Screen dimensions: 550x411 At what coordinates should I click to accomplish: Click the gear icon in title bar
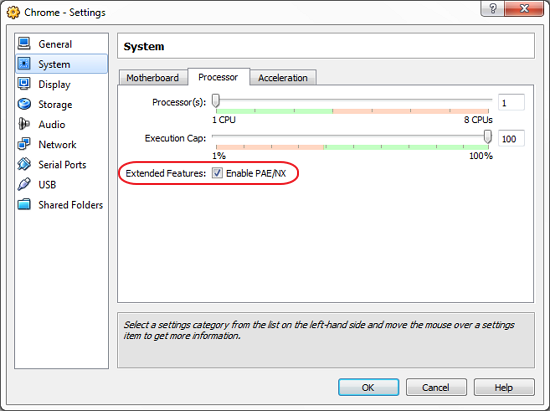(13, 13)
